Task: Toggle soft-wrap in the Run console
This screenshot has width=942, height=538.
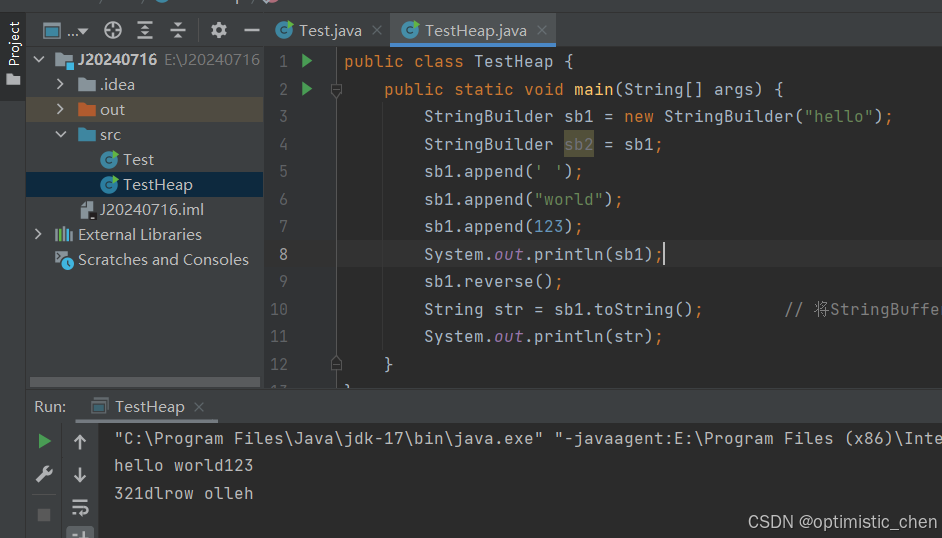Action: point(80,507)
